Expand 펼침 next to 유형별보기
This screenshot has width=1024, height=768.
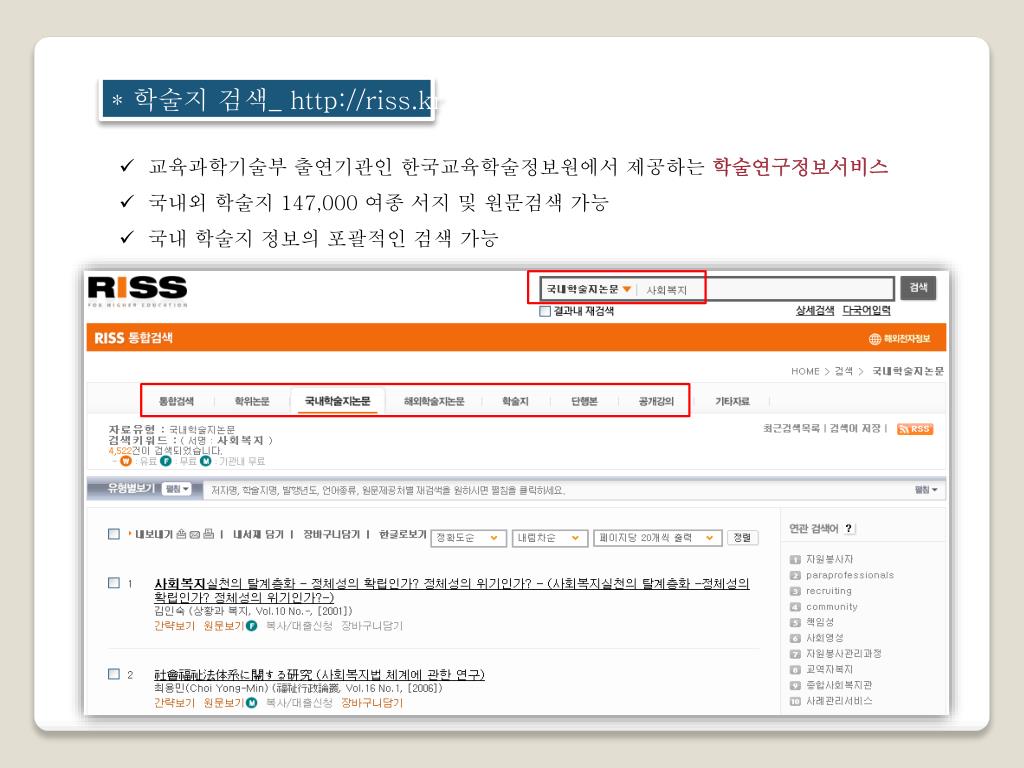pyautogui.click(x=177, y=488)
